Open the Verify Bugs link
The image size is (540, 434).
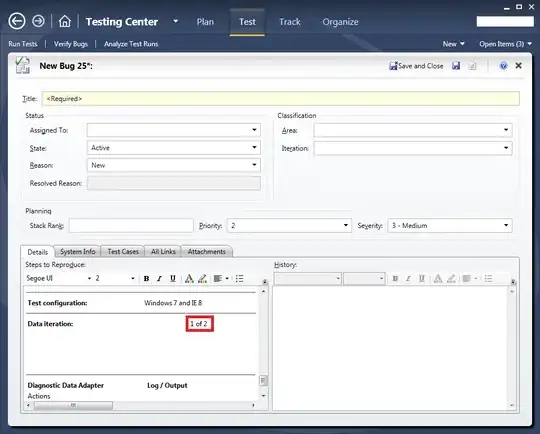click(71, 44)
